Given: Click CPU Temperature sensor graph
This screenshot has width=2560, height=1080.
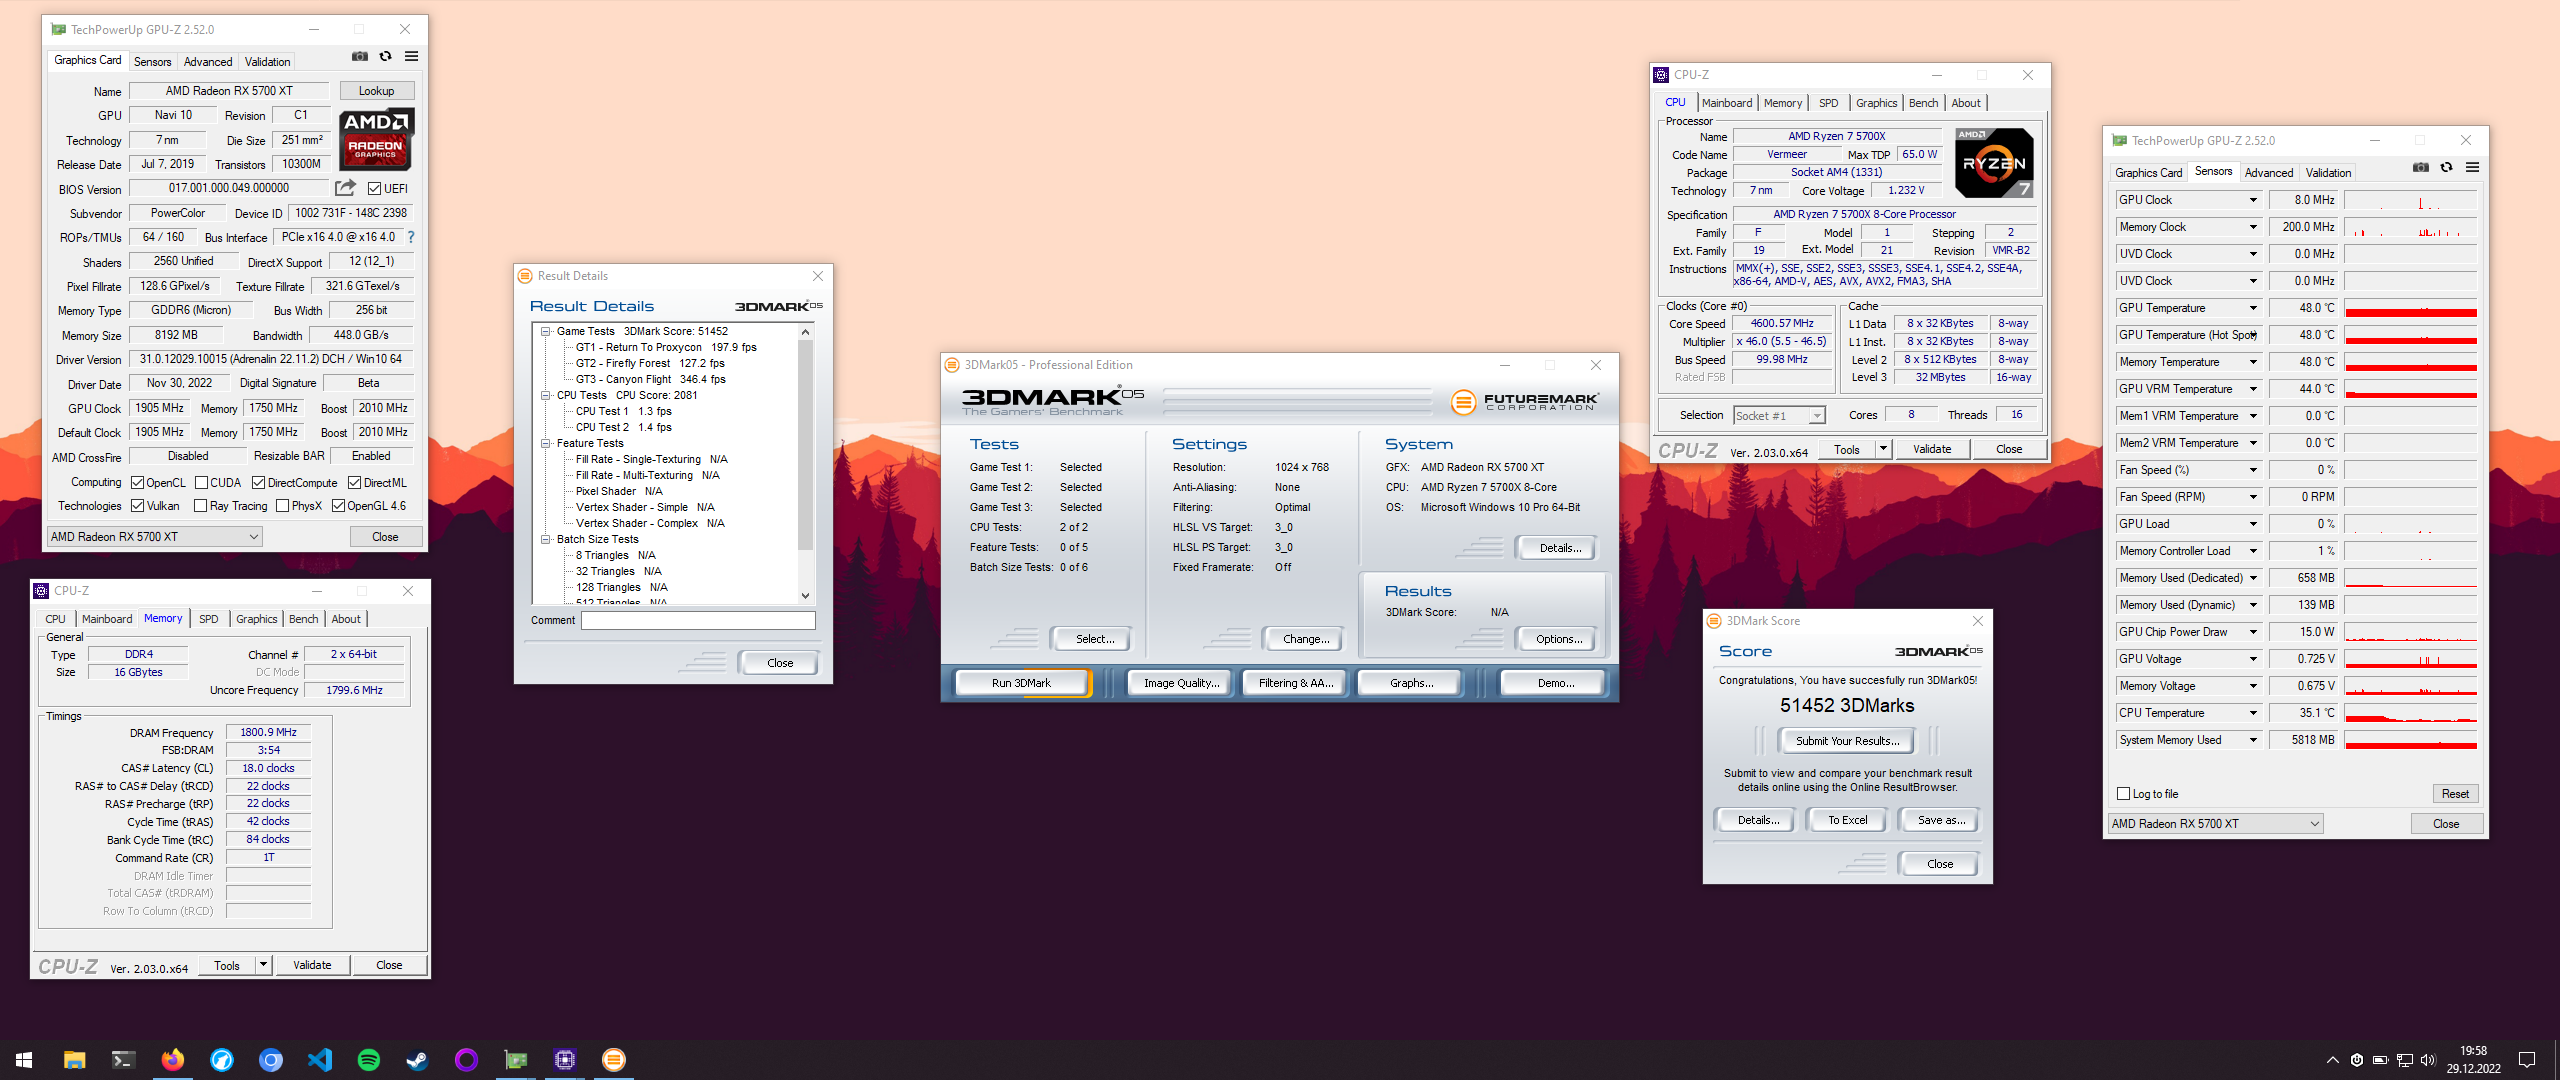Looking at the screenshot, I should point(2411,713).
